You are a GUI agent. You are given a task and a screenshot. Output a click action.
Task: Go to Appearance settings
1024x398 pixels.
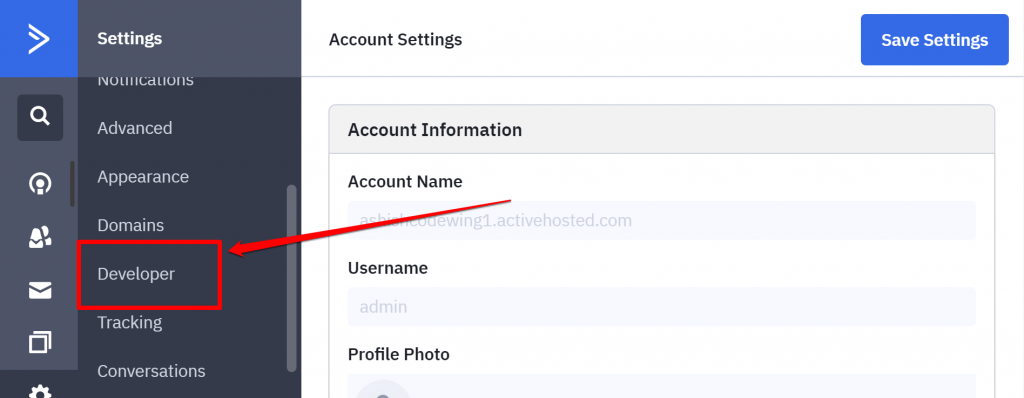[143, 176]
